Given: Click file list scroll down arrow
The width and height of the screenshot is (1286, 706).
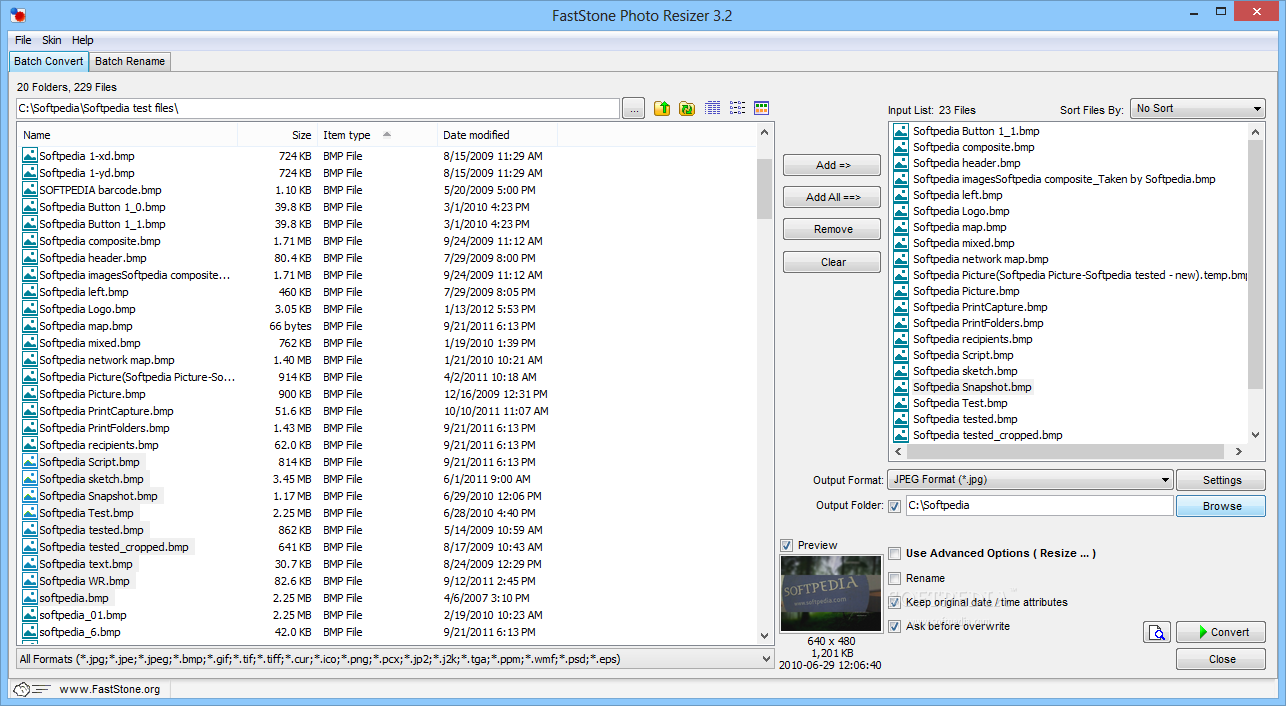Looking at the screenshot, I should point(765,636).
